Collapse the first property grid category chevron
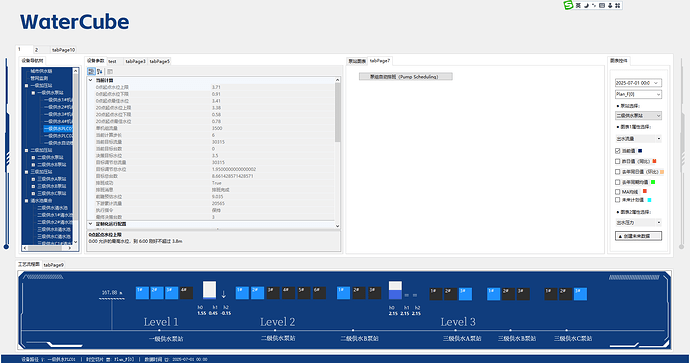 91,81
